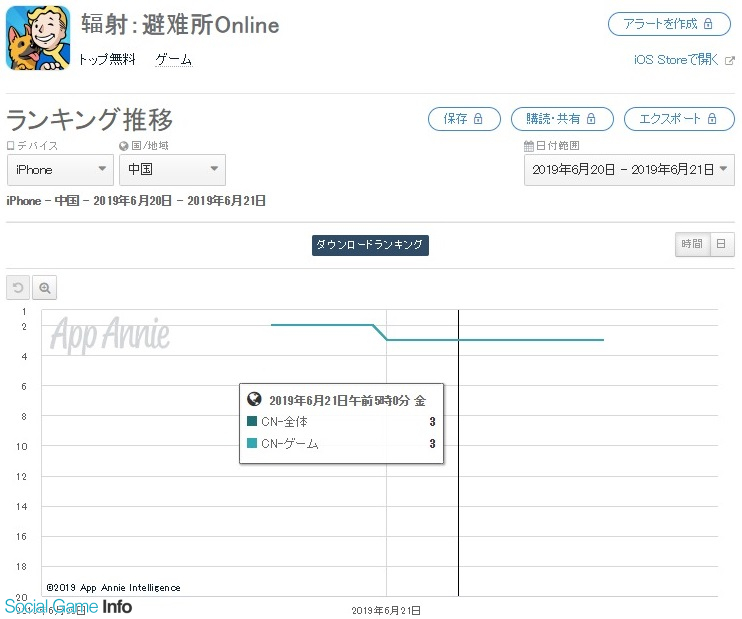Screen dimensions: 742x619
Task: Switch chart to 日 daily view
Action: (x=722, y=244)
